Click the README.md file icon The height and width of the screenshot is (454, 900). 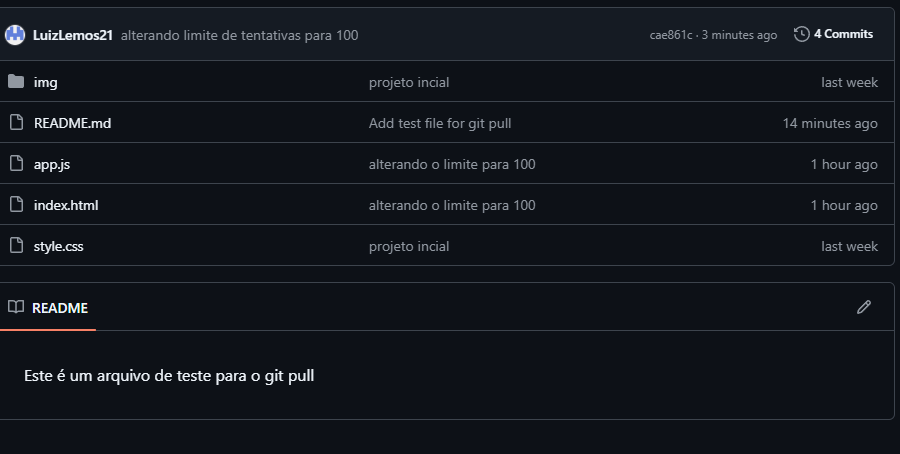(x=15, y=123)
